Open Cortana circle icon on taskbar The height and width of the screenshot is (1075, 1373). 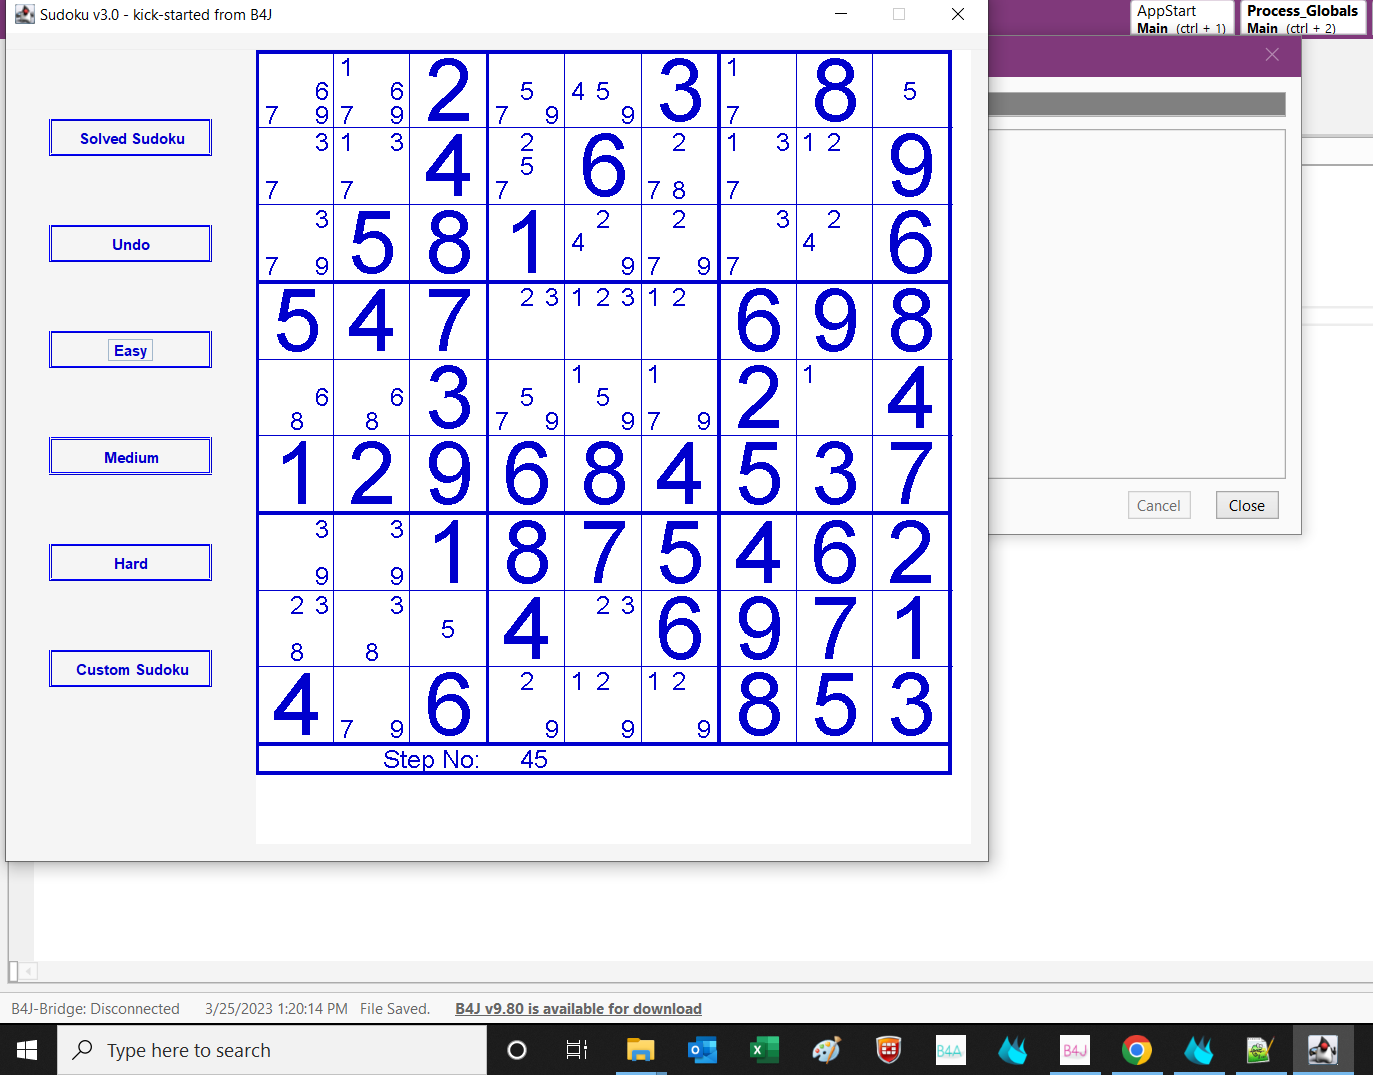(517, 1050)
